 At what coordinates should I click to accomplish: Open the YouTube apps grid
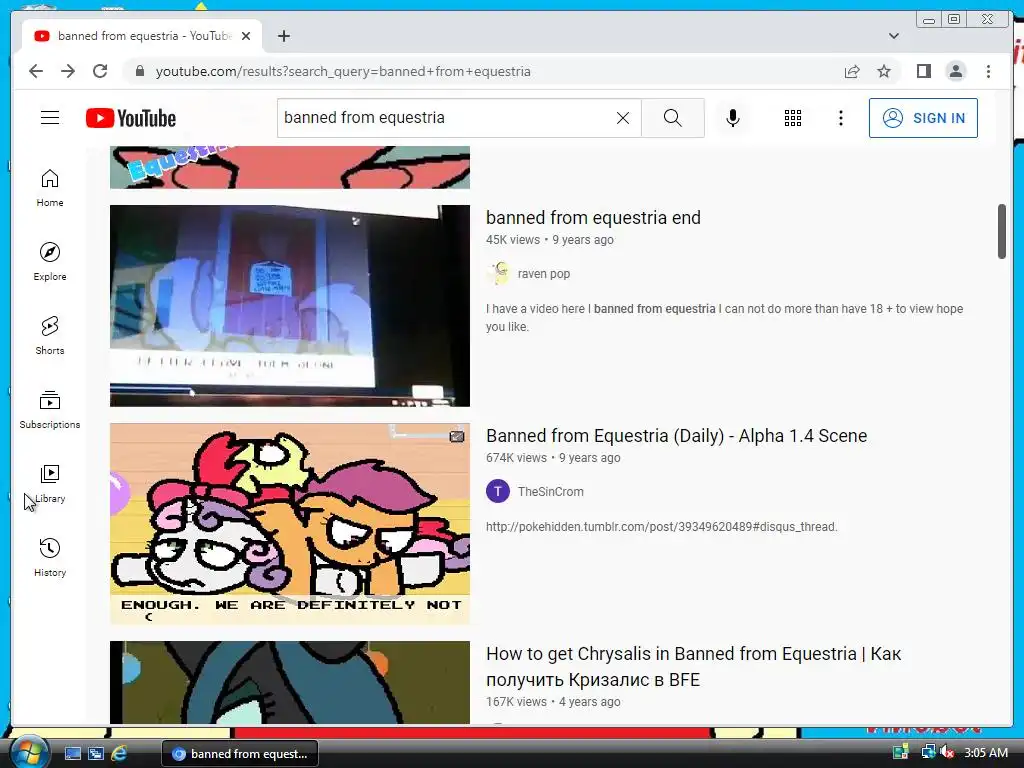793,118
